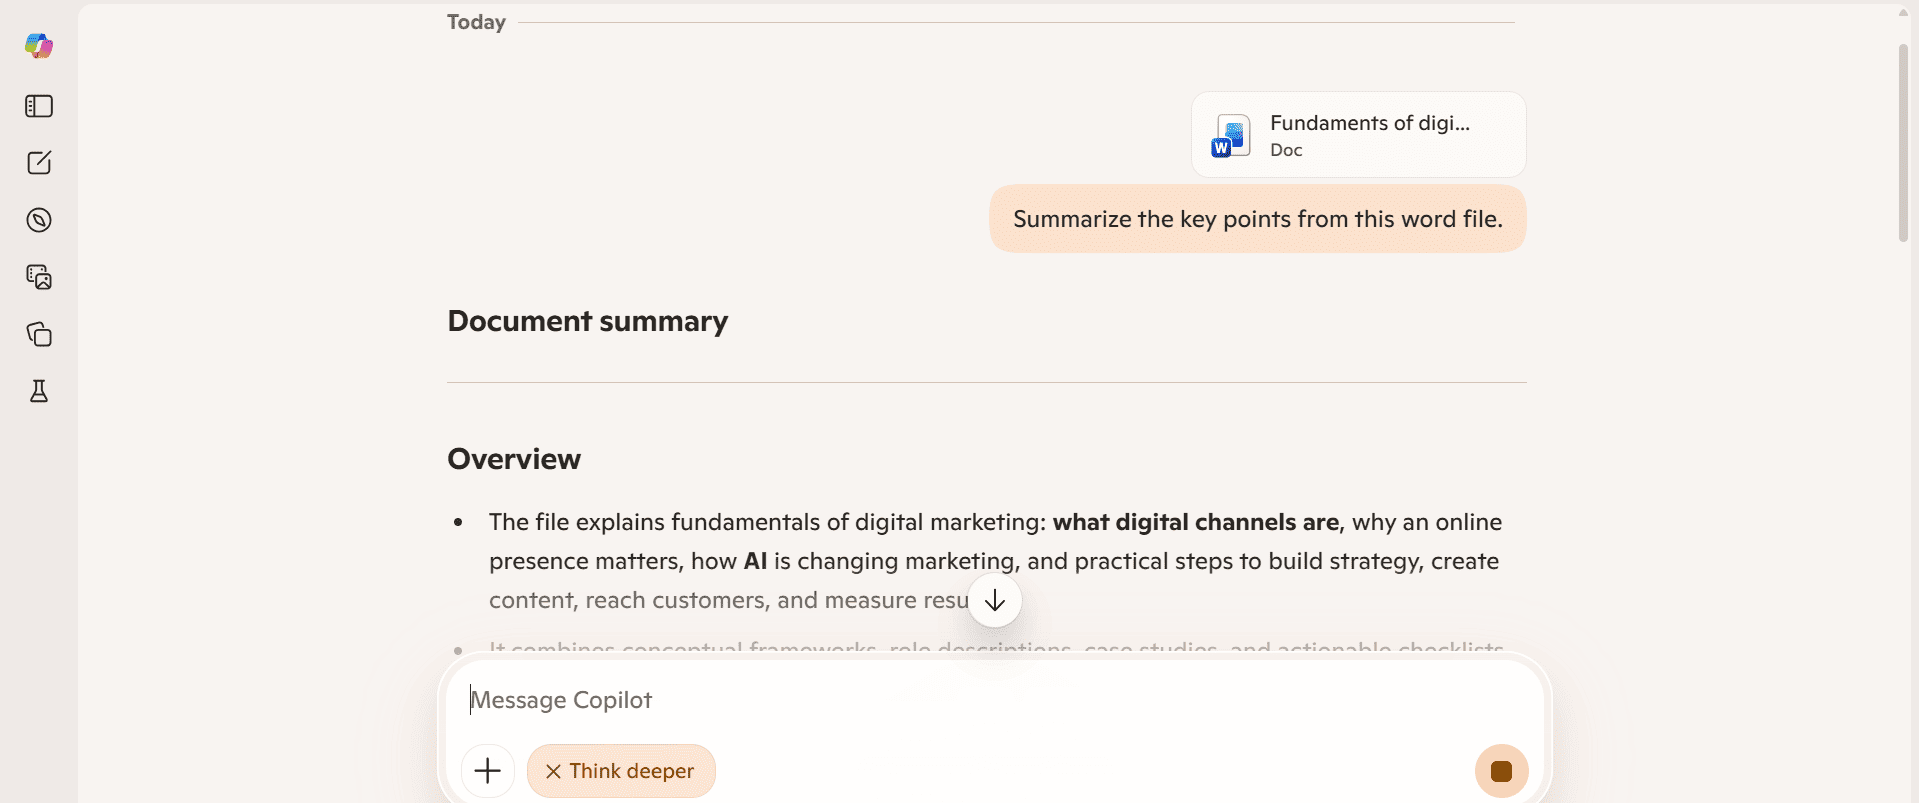Screen dimensions: 1919x803
Task: Focus the Message Copilot input field
Action: coord(995,700)
